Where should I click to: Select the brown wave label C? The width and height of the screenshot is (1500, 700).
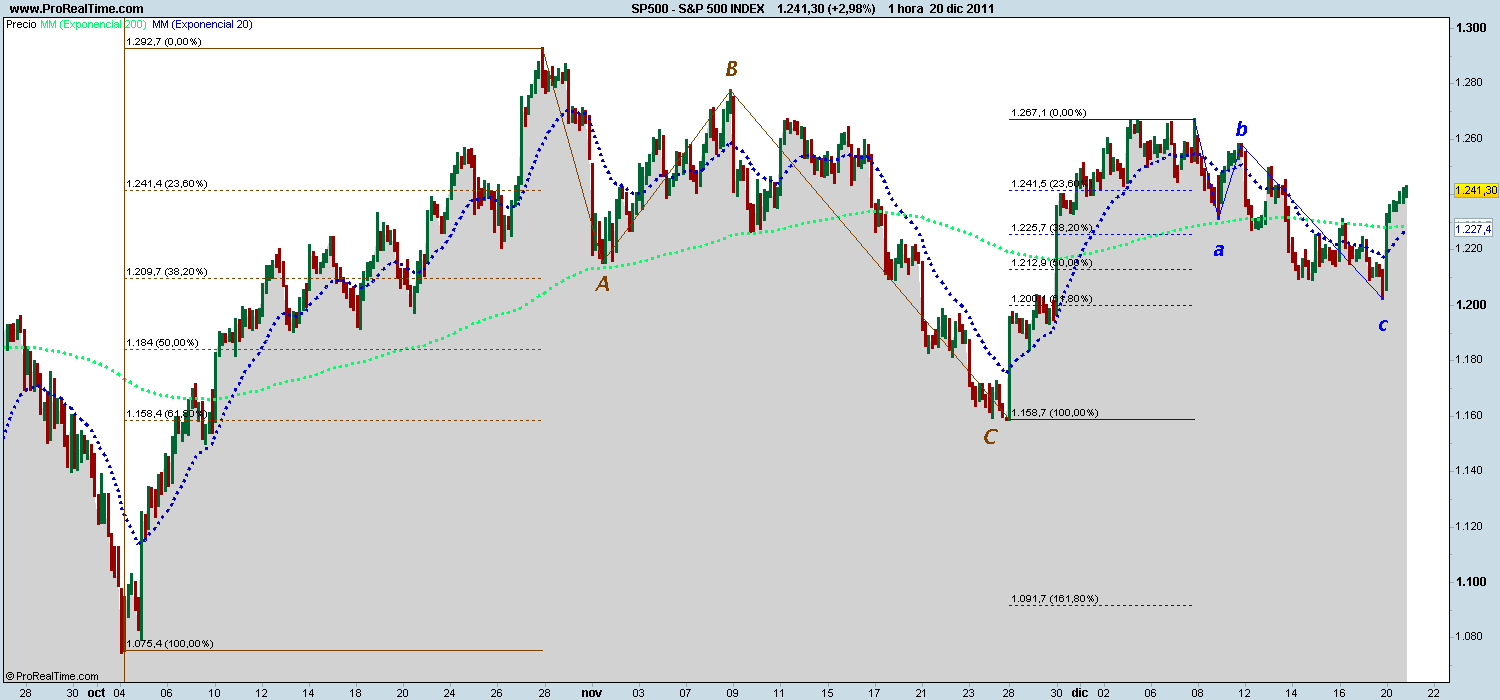[x=990, y=437]
